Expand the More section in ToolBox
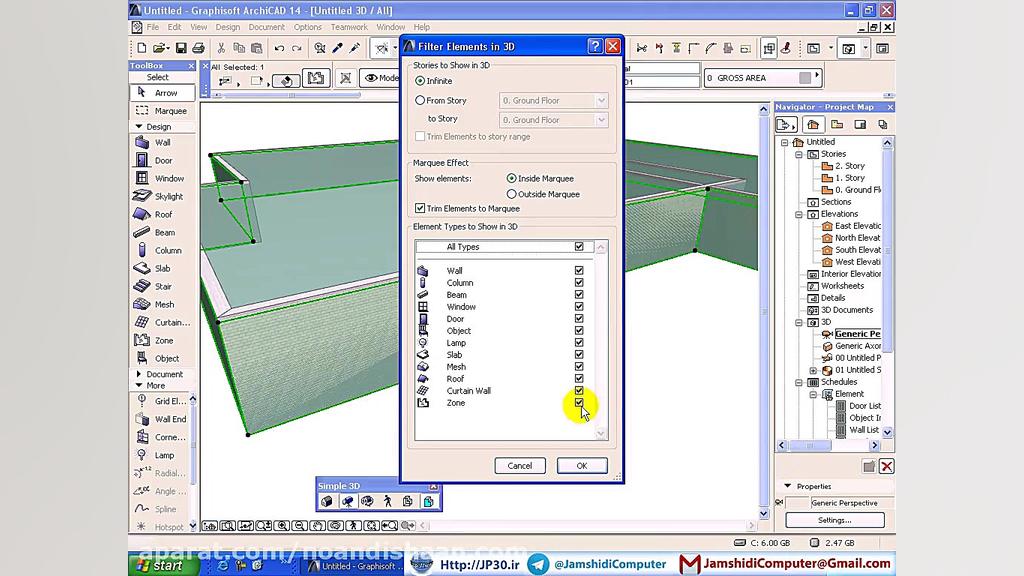Screen dimensions: 1024x576 [x=138, y=385]
